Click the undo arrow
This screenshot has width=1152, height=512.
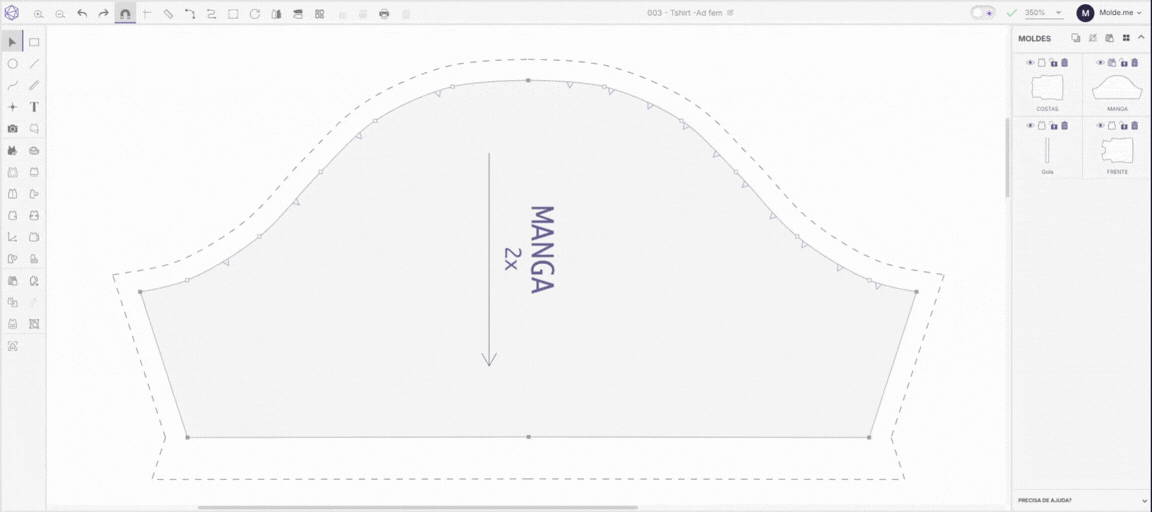coord(82,14)
